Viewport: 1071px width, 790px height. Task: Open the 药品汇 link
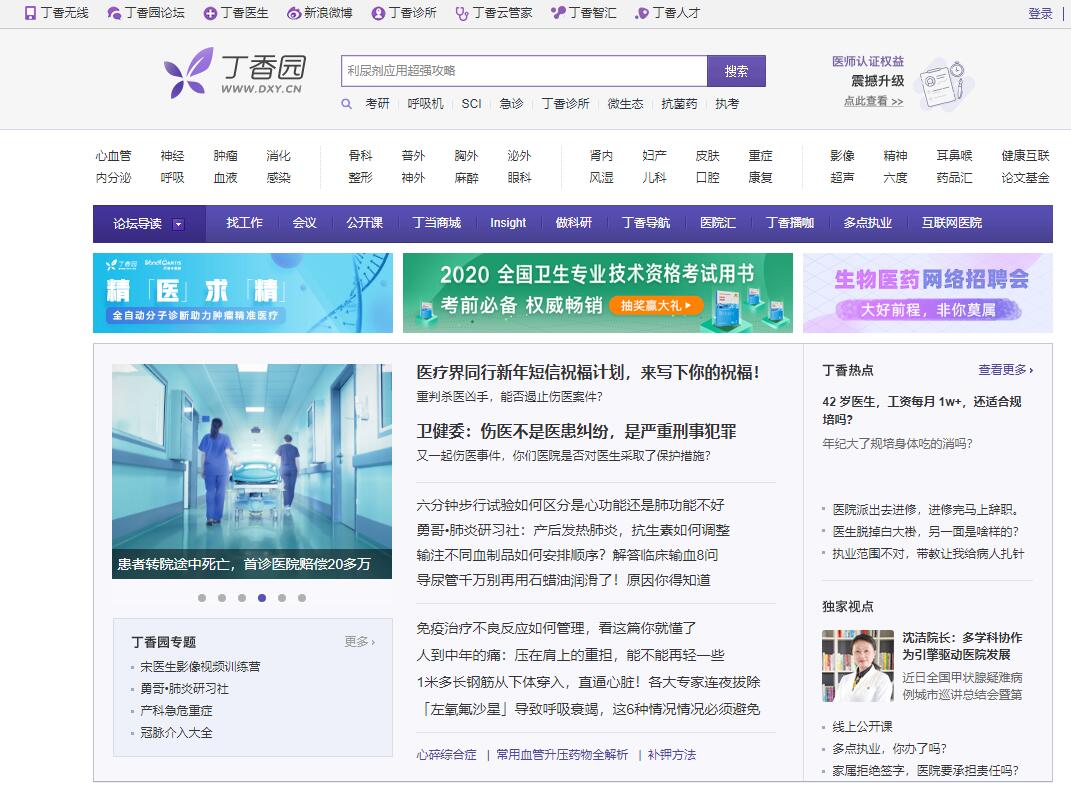coord(954,178)
